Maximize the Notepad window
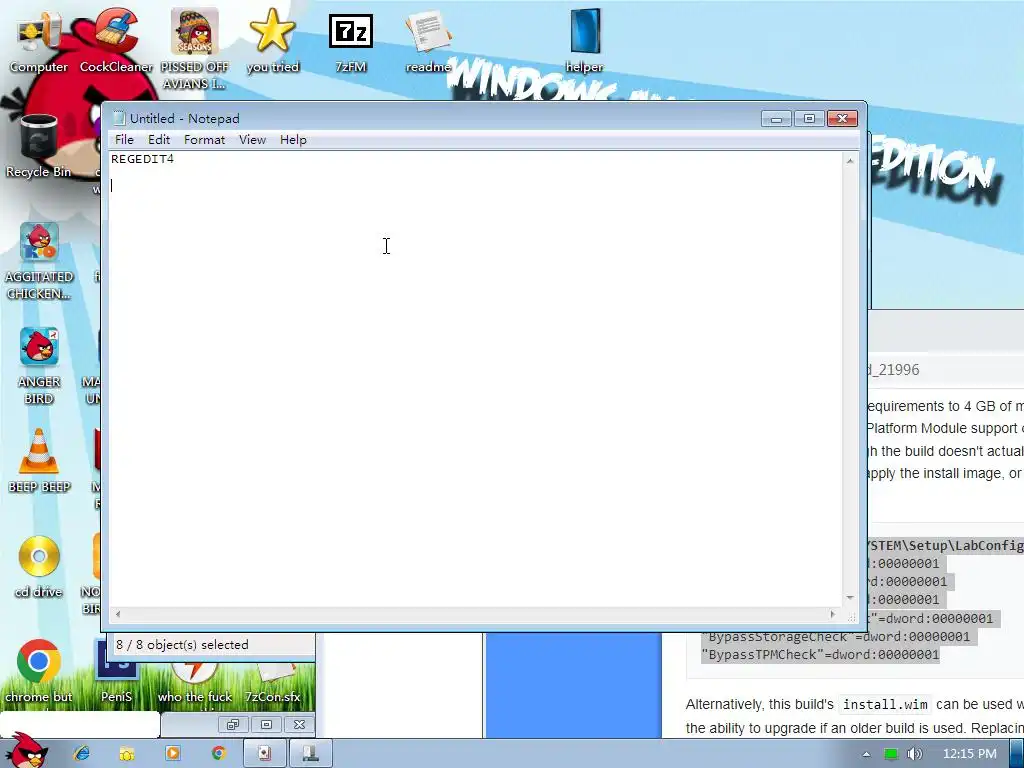1024x768 pixels. coord(809,119)
